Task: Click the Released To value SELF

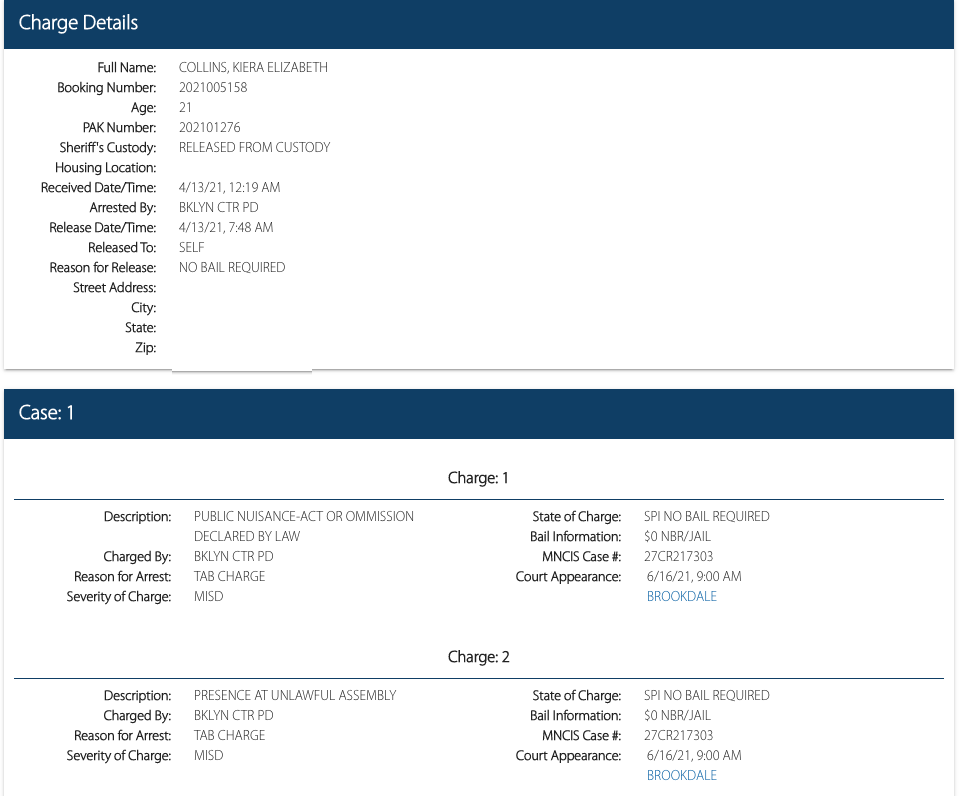Action: 191,248
